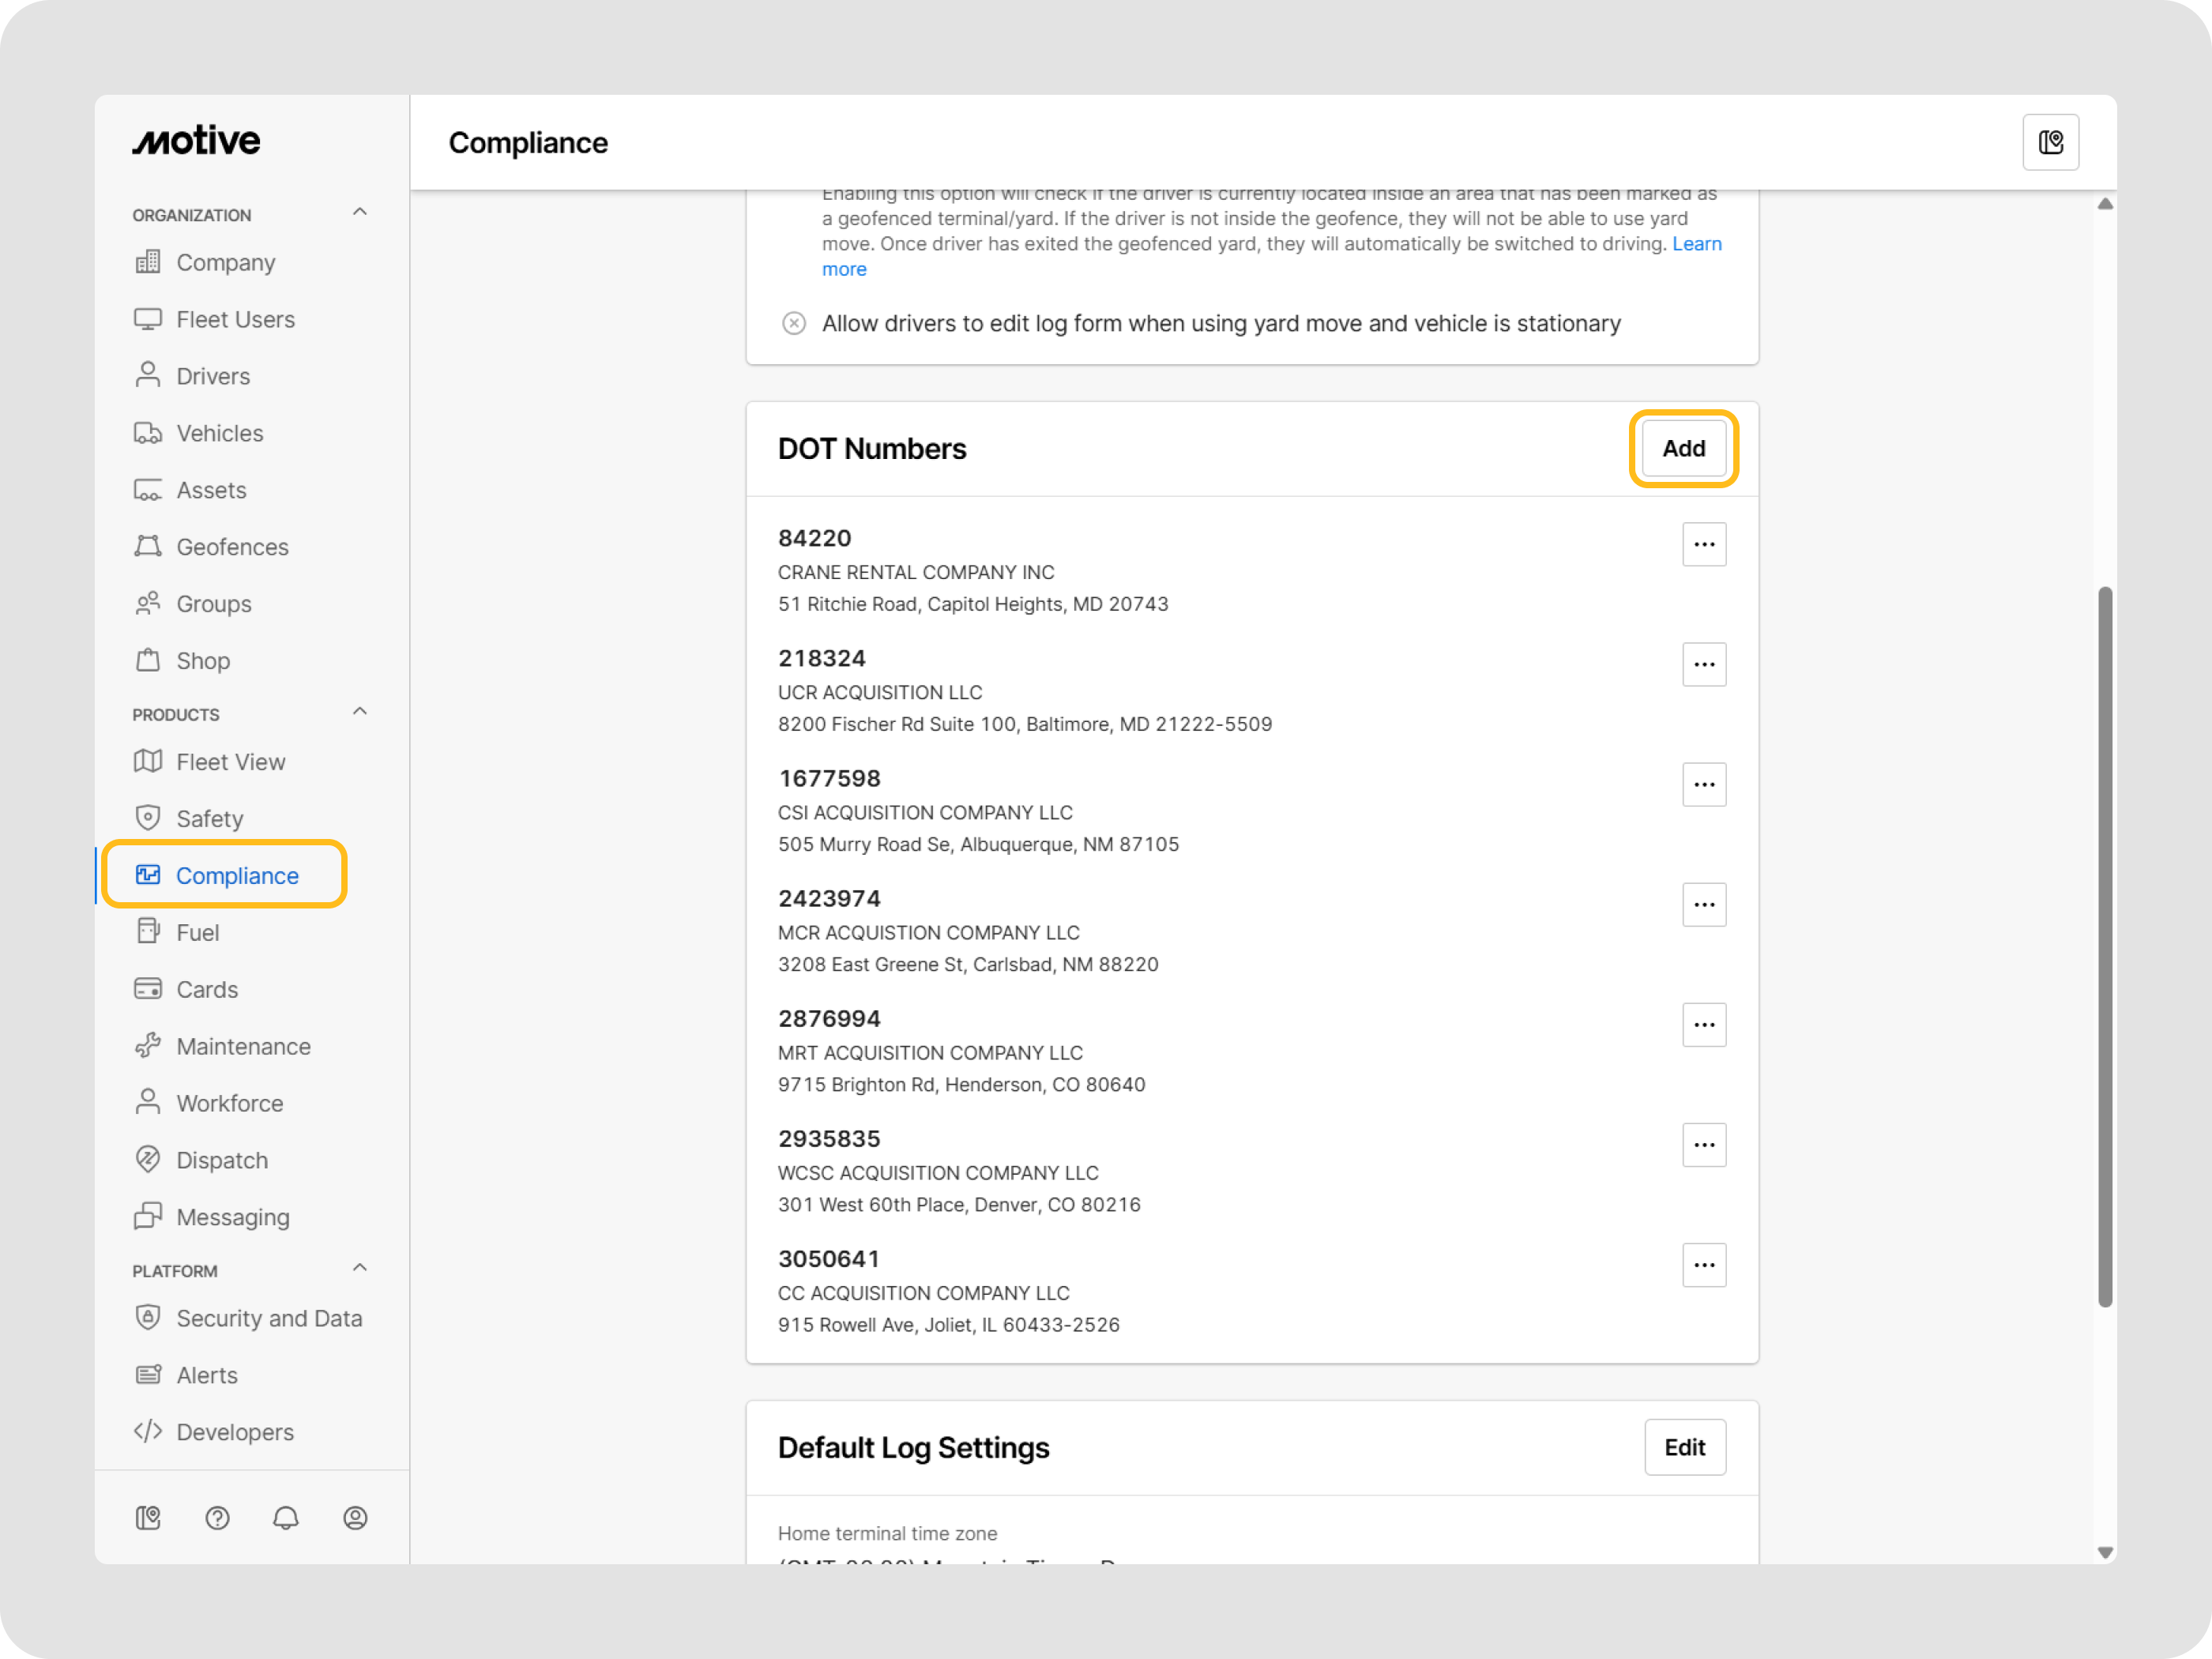Open options for DOT number 84220
The width and height of the screenshot is (2212, 1659).
pyautogui.click(x=1704, y=545)
